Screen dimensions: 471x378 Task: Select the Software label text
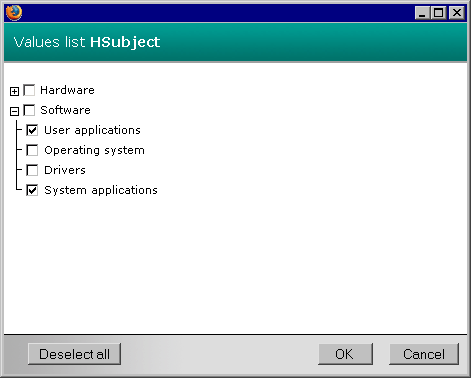click(x=65, y=110)
